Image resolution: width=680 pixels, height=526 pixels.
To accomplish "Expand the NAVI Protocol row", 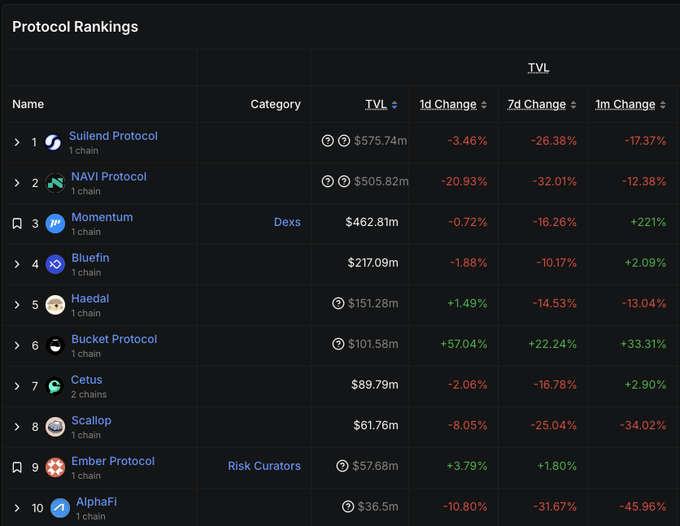I will point(17,183).
